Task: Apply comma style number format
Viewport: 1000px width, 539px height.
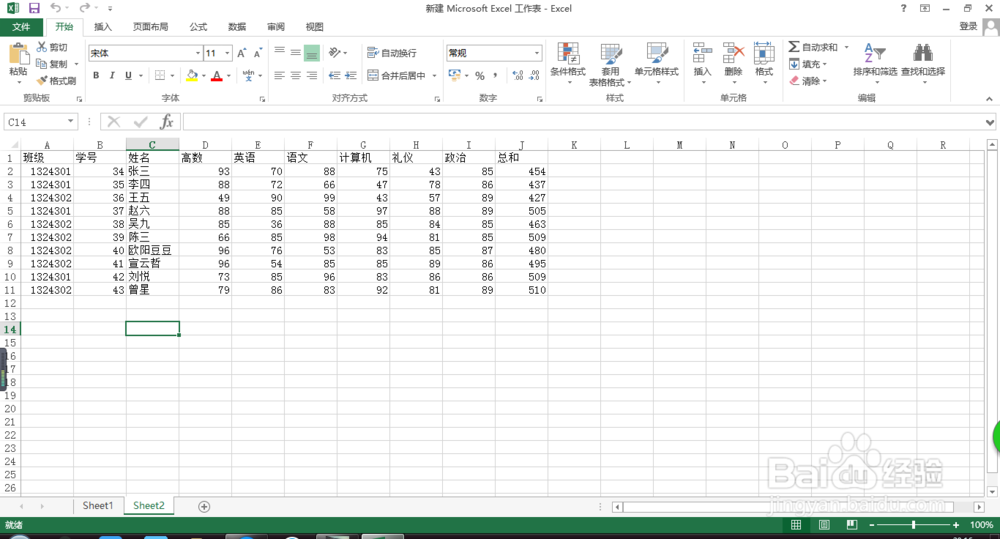Action: coord(496,75)
